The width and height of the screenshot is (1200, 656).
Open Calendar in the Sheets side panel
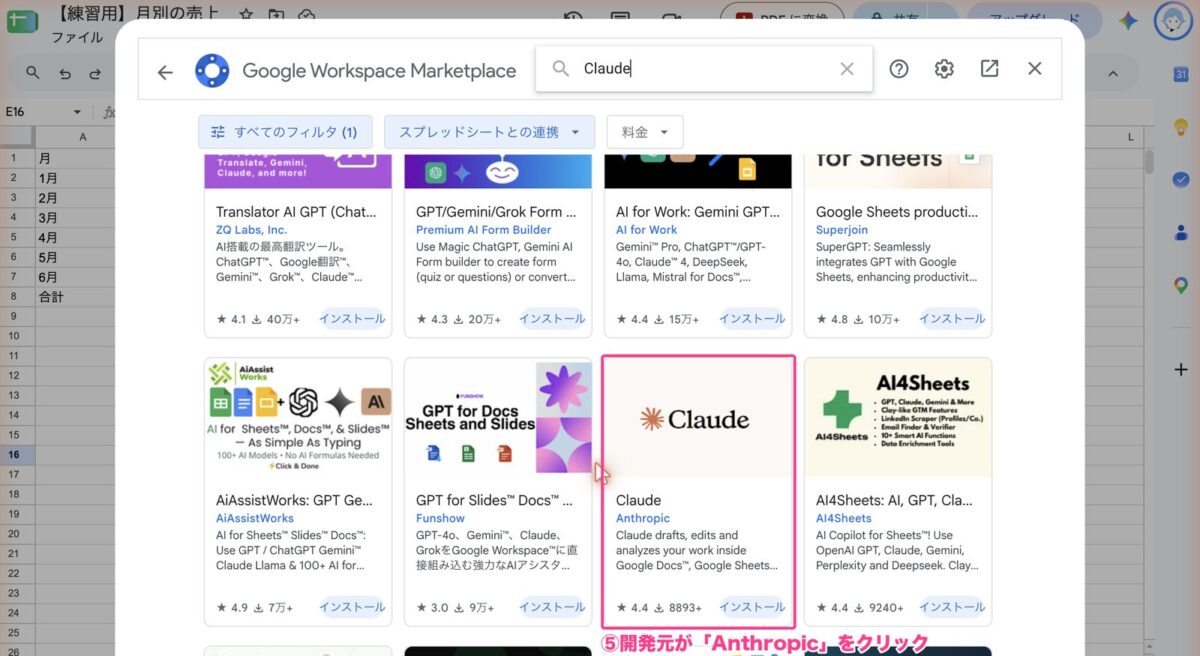(1180, 75)
